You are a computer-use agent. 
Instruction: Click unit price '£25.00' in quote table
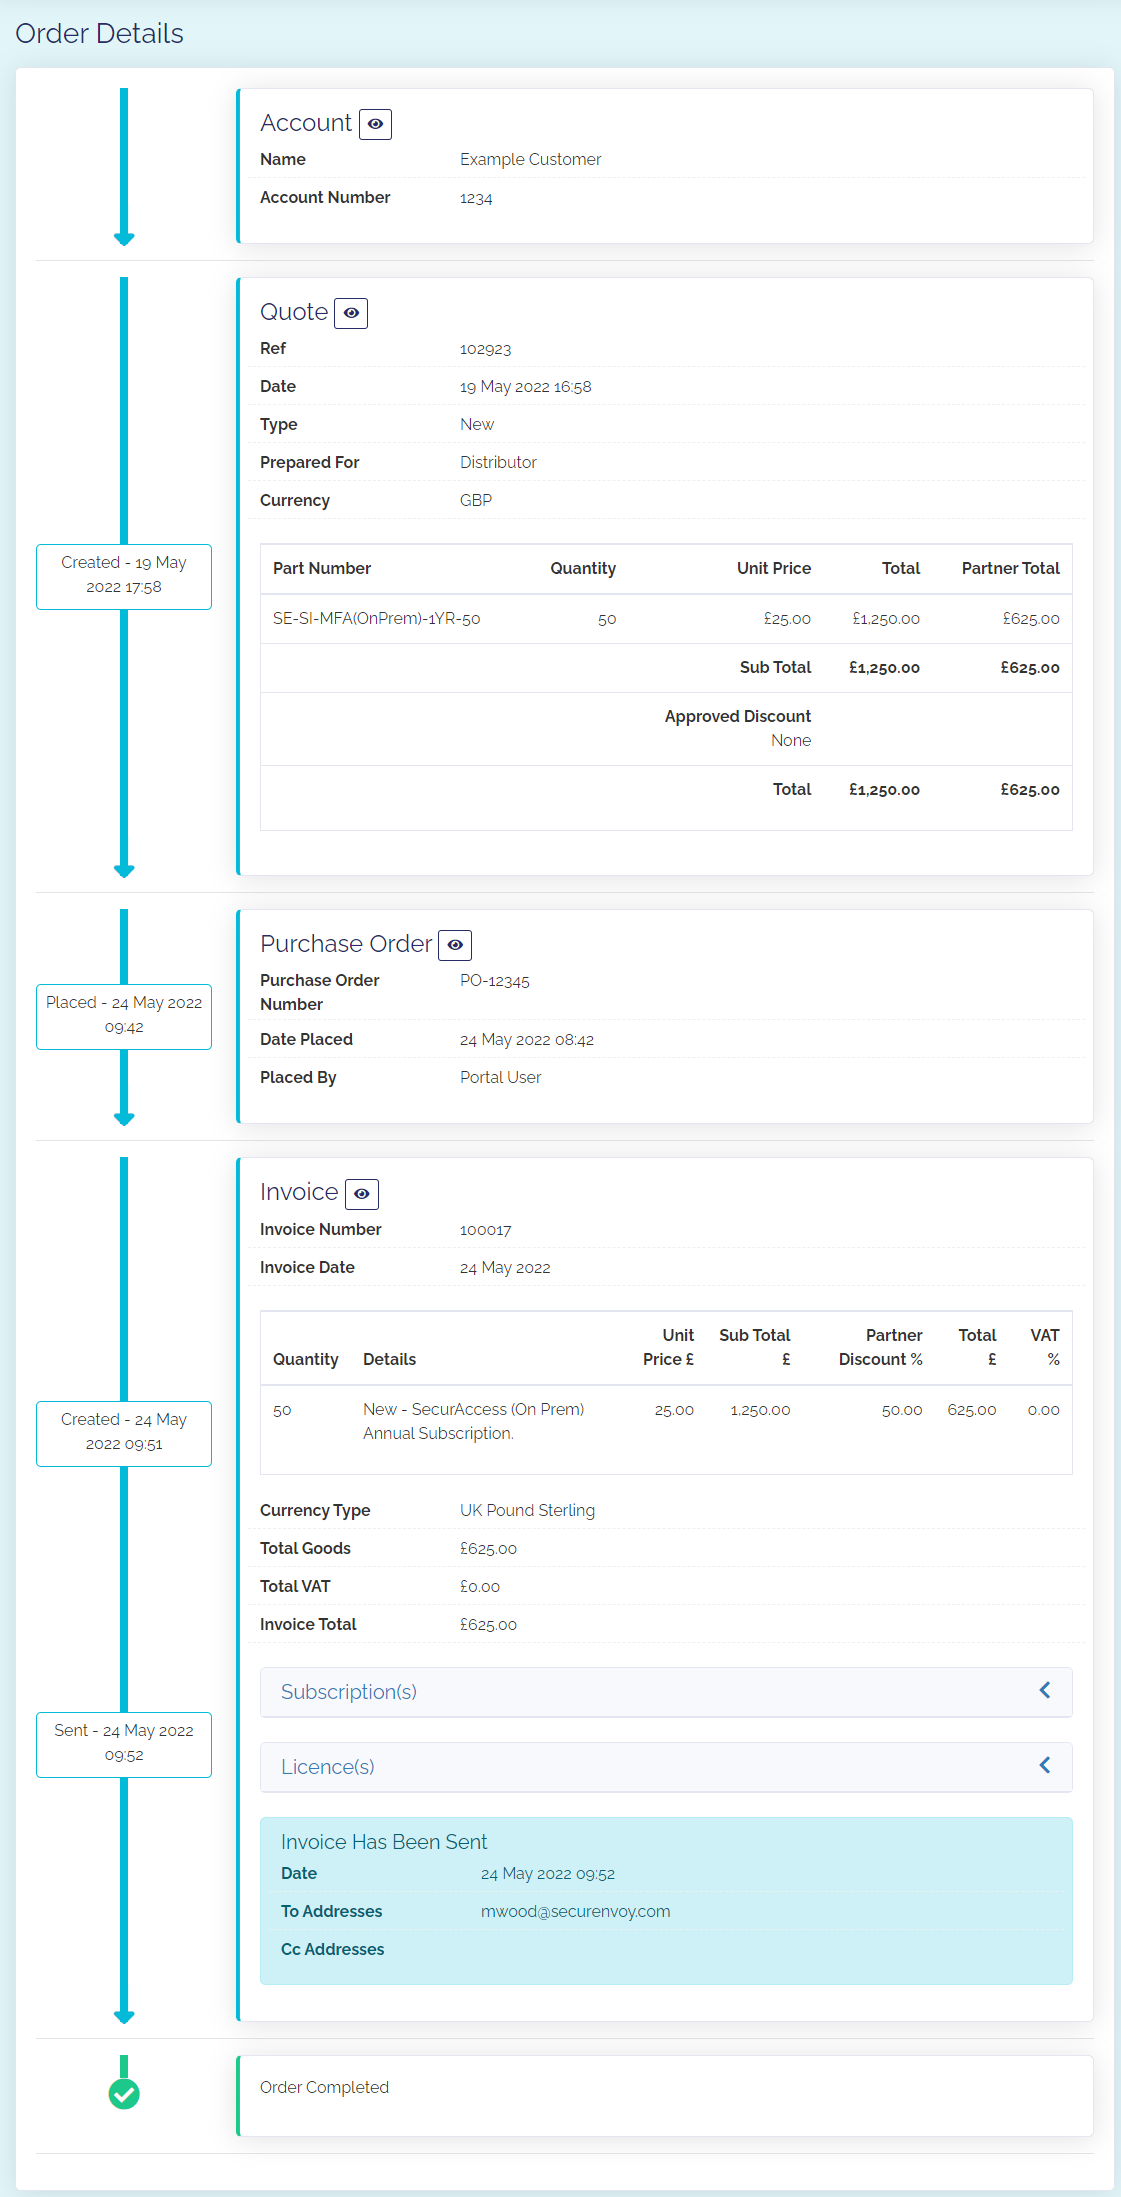point(787,619)
